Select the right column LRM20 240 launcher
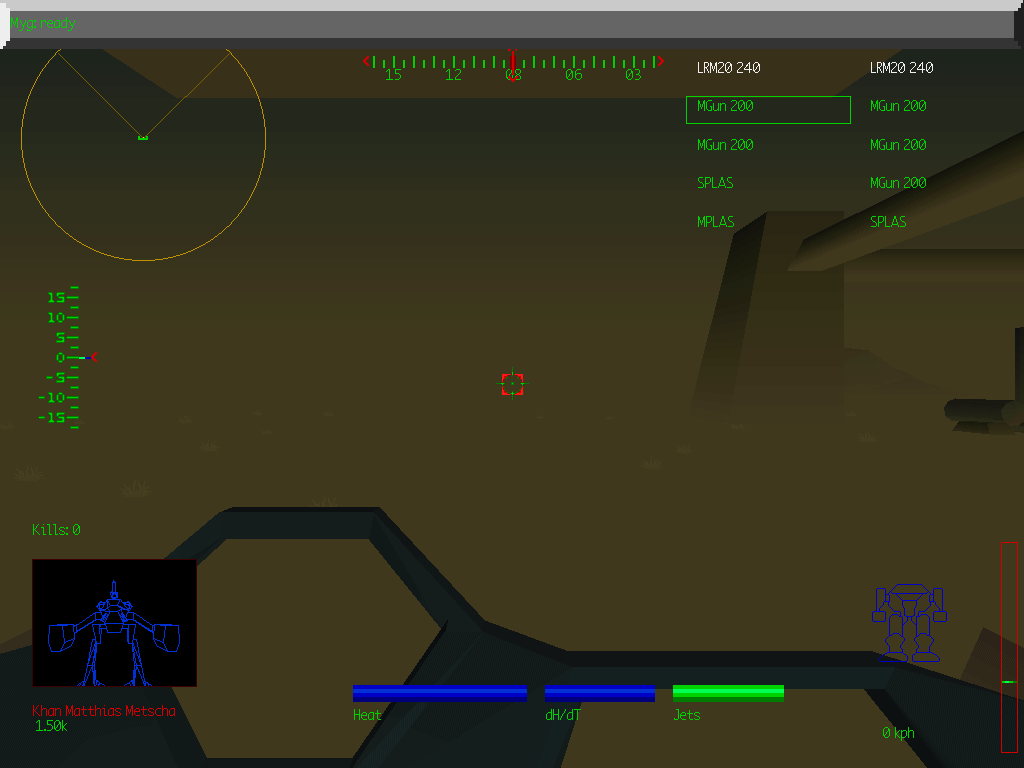1024x768 pixels. click(901, 67)
